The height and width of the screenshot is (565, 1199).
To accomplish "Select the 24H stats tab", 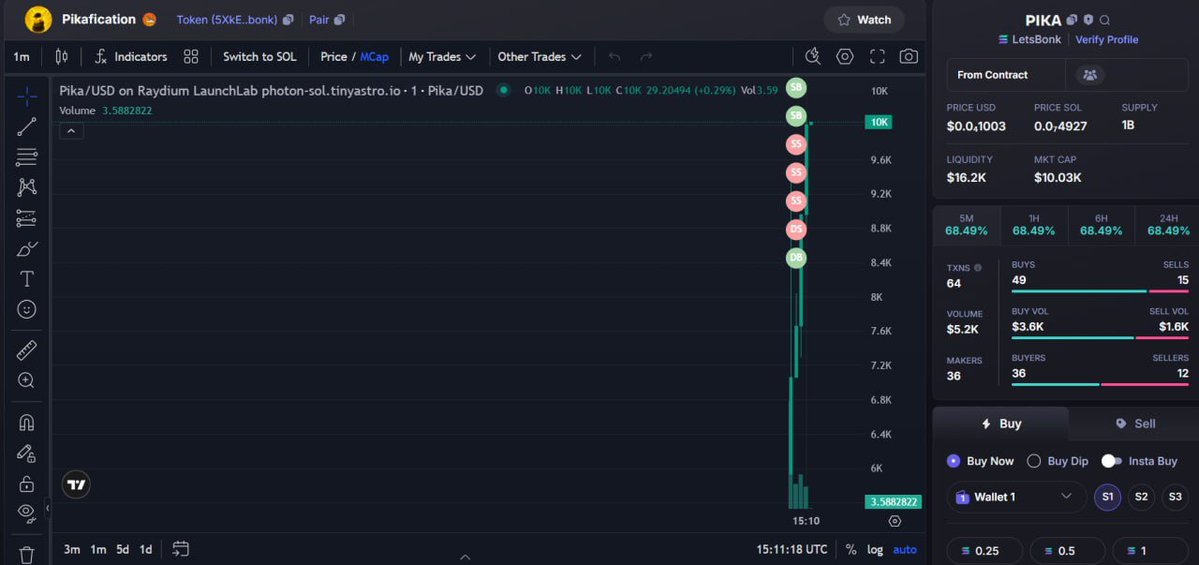I will click(1168, 225).
